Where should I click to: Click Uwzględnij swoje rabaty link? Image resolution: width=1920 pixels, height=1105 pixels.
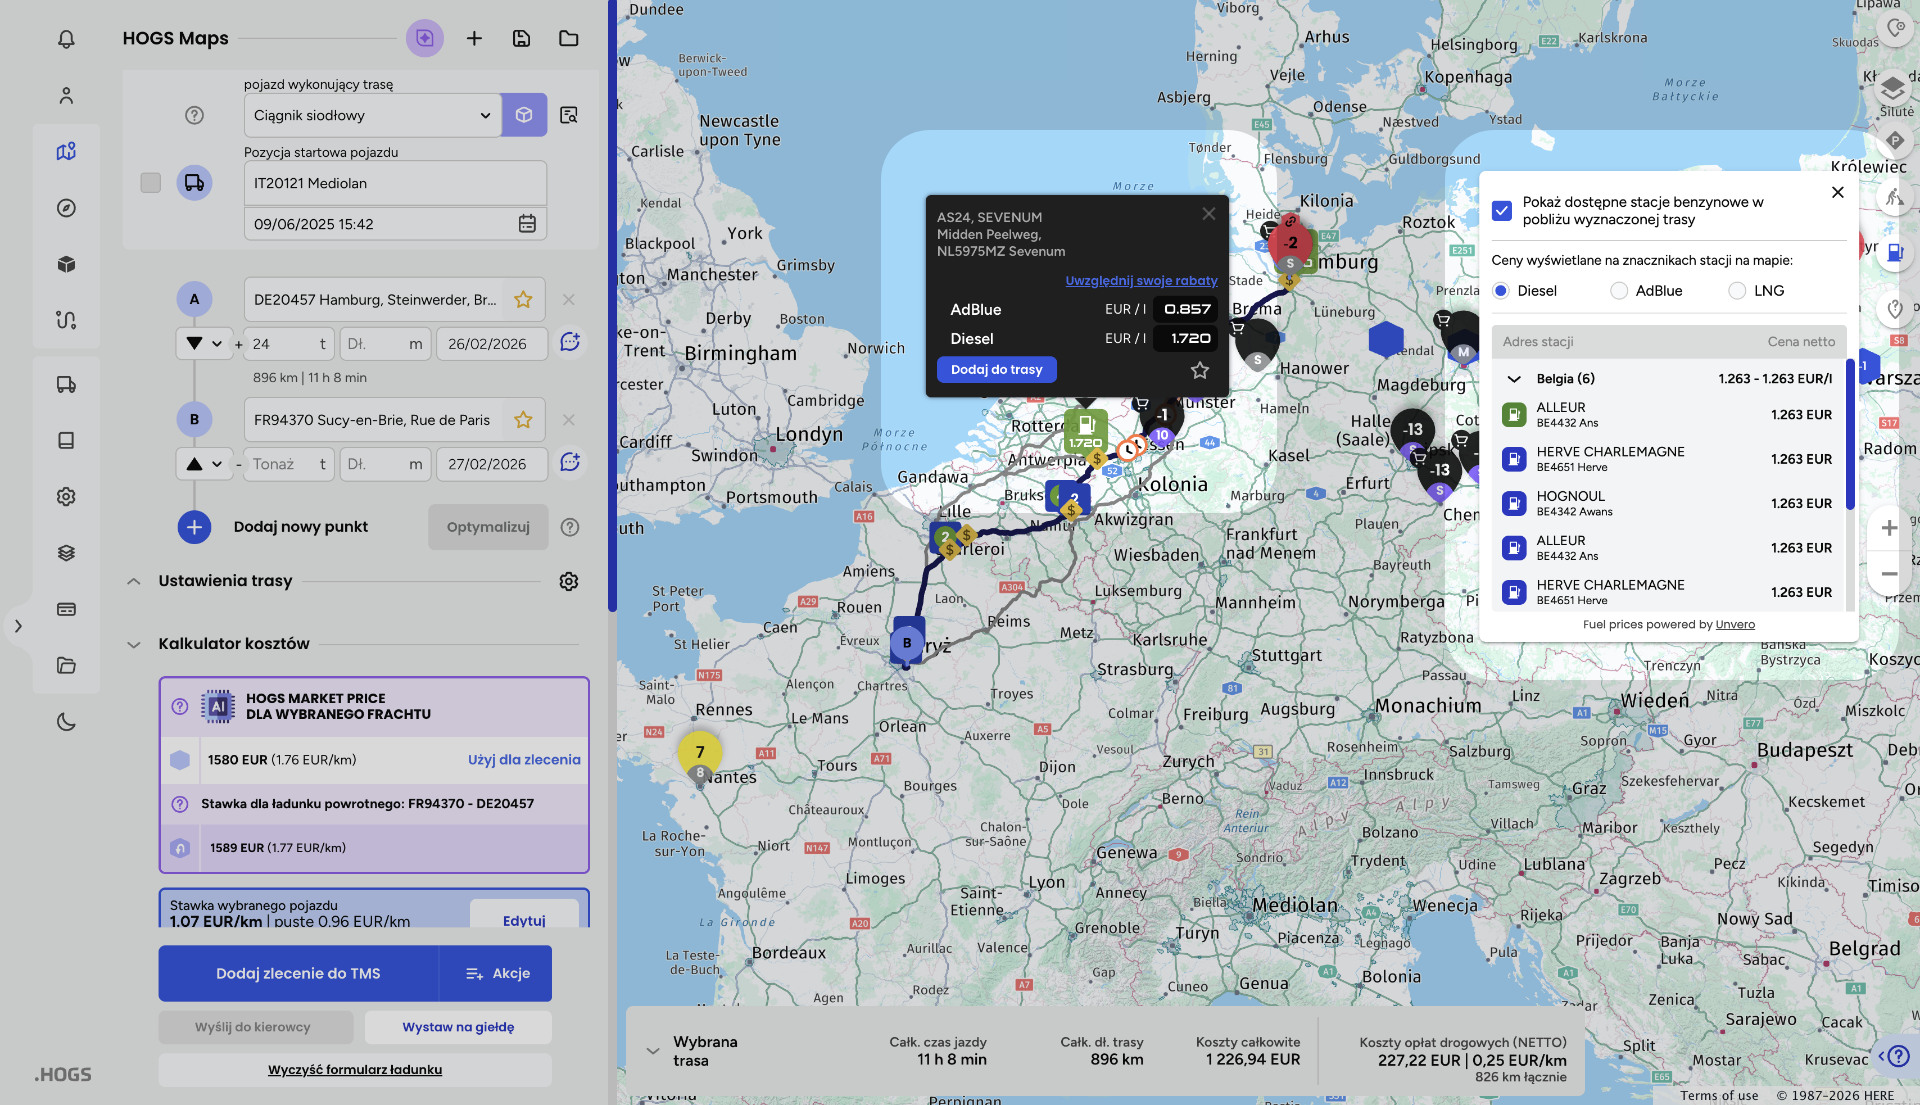click(1141, 281)
